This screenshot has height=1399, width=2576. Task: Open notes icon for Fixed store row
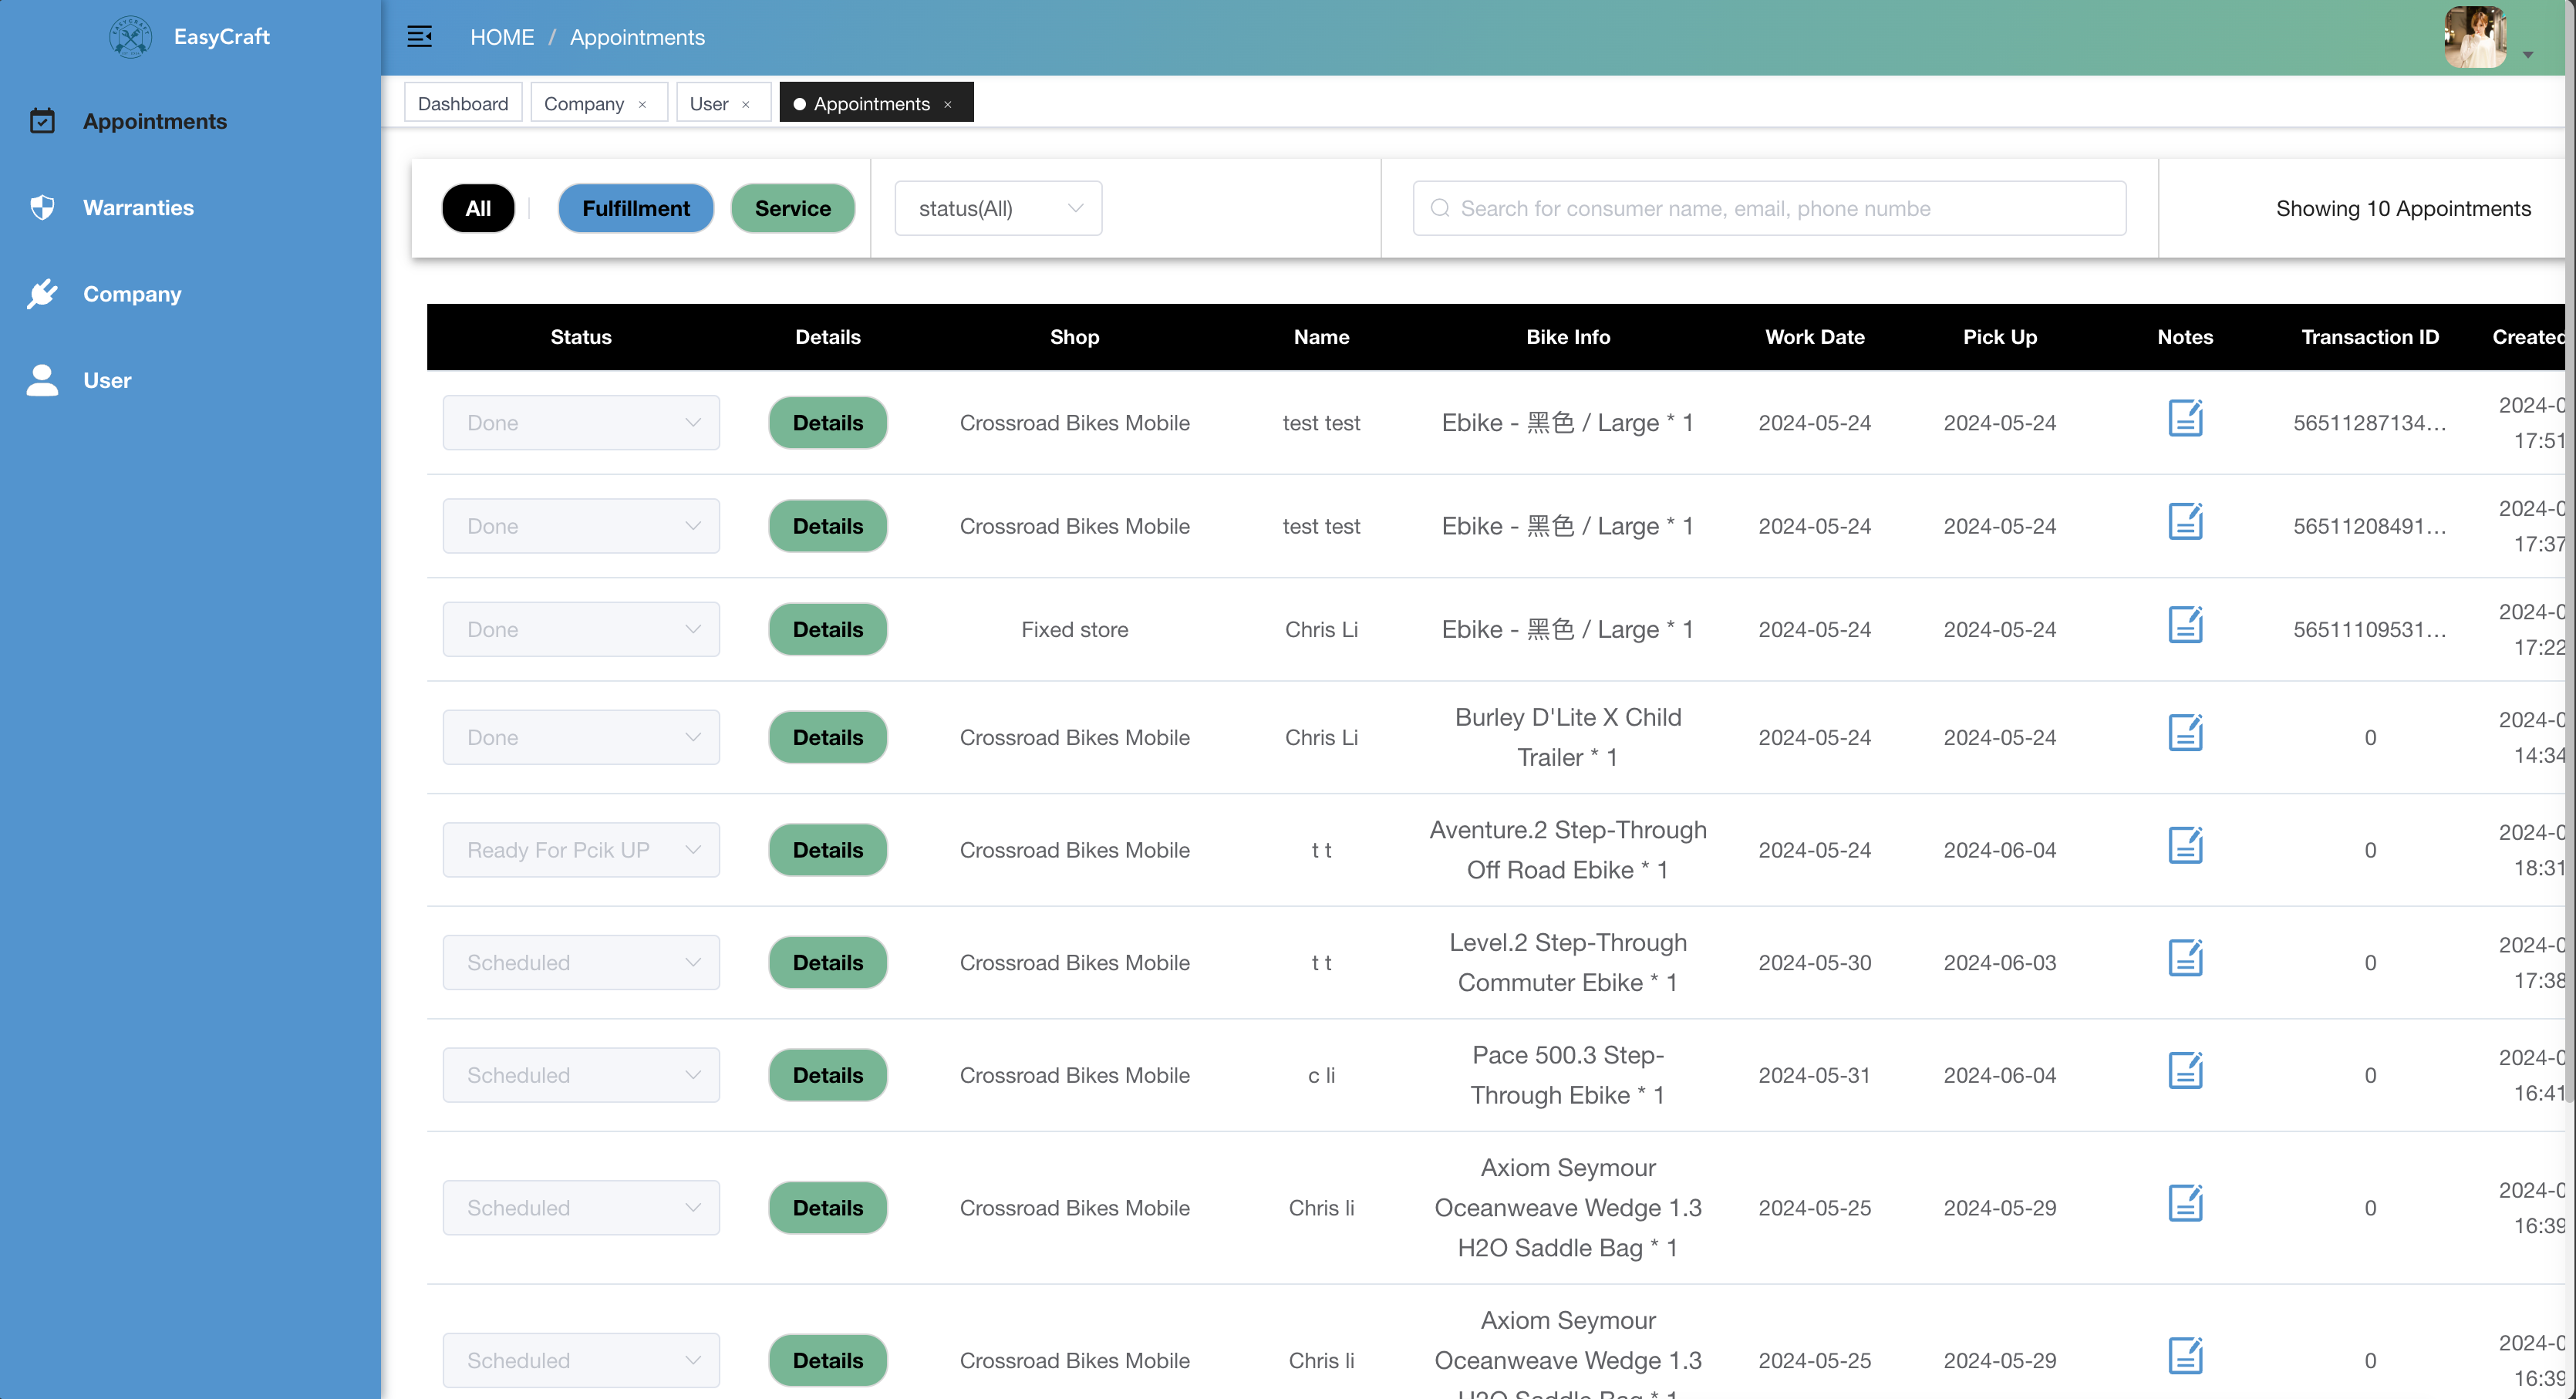coord(2185,626)
